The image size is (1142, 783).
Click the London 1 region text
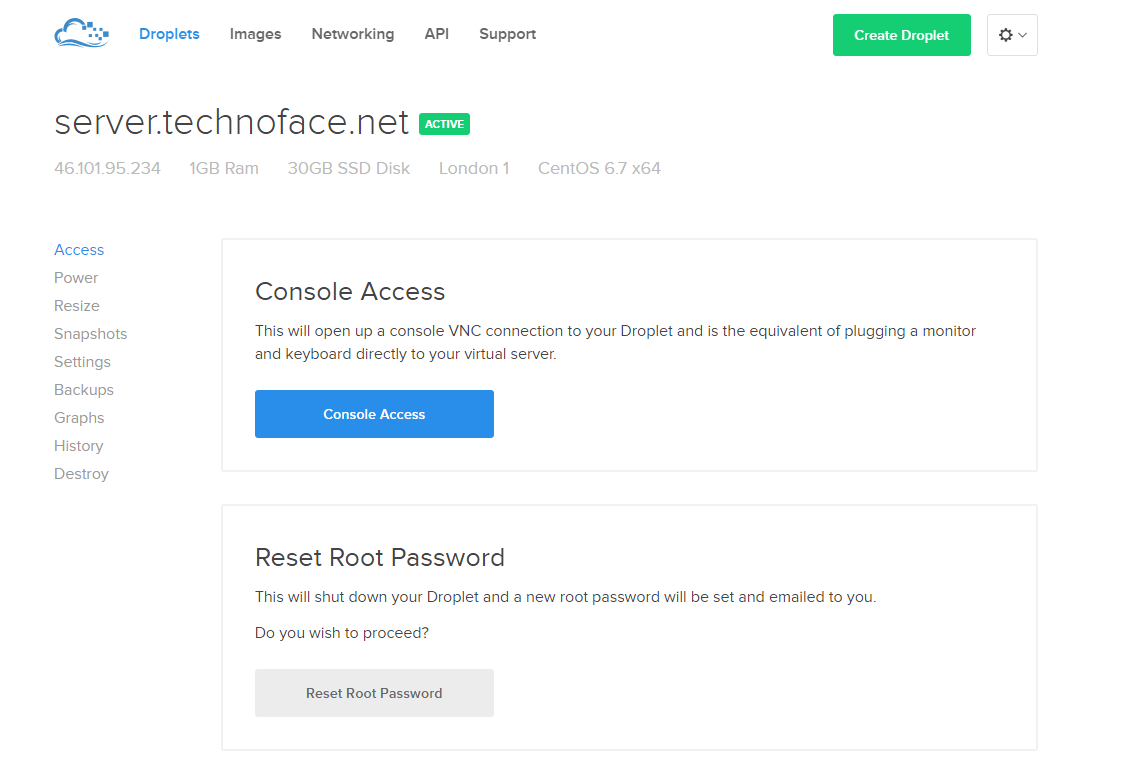474,168
